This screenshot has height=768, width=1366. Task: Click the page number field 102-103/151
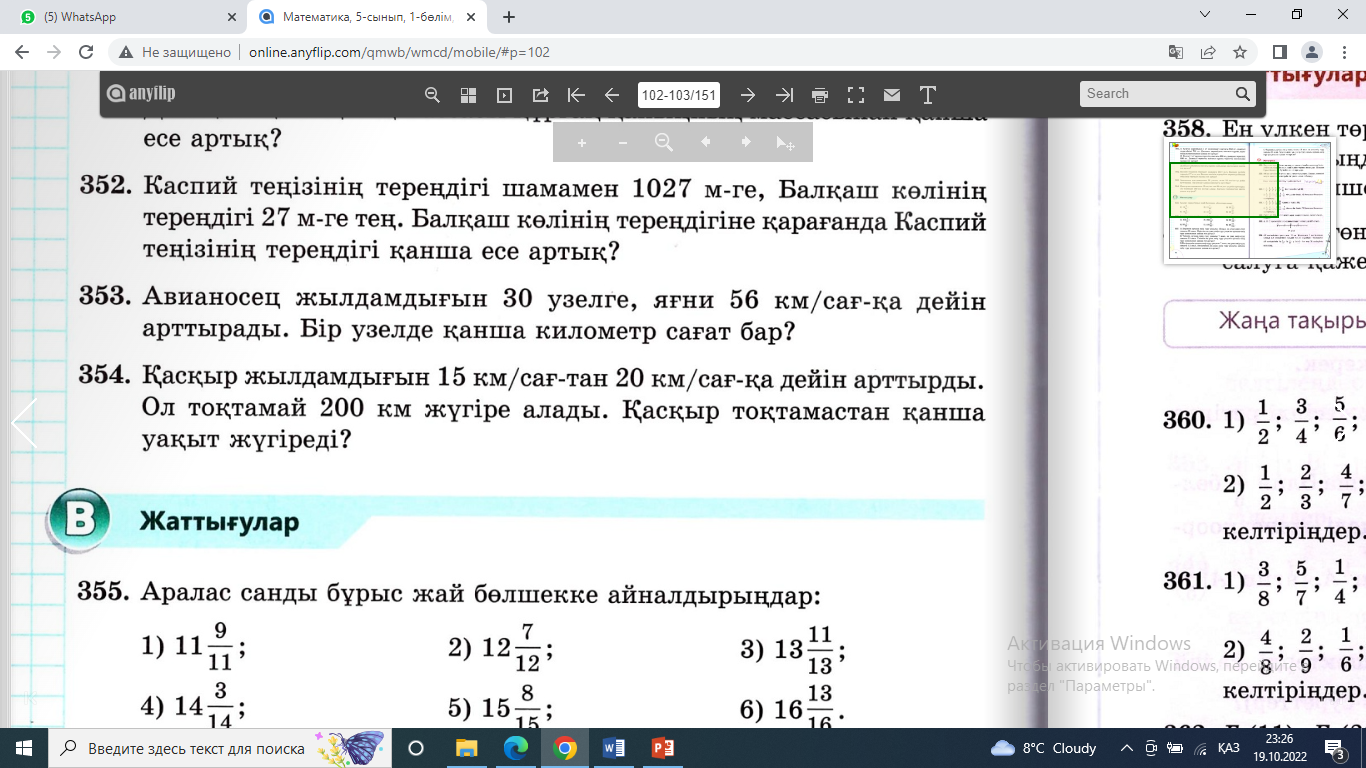click(x=679, y=95)
